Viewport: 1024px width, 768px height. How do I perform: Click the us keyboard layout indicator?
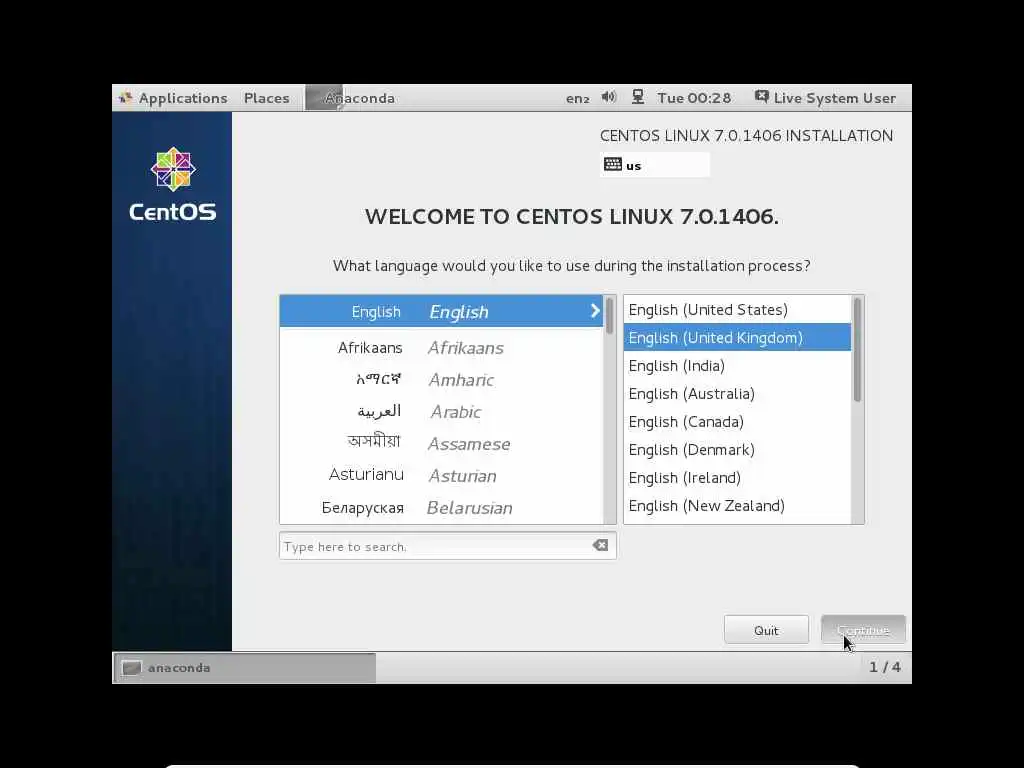(x=654, y=165)
